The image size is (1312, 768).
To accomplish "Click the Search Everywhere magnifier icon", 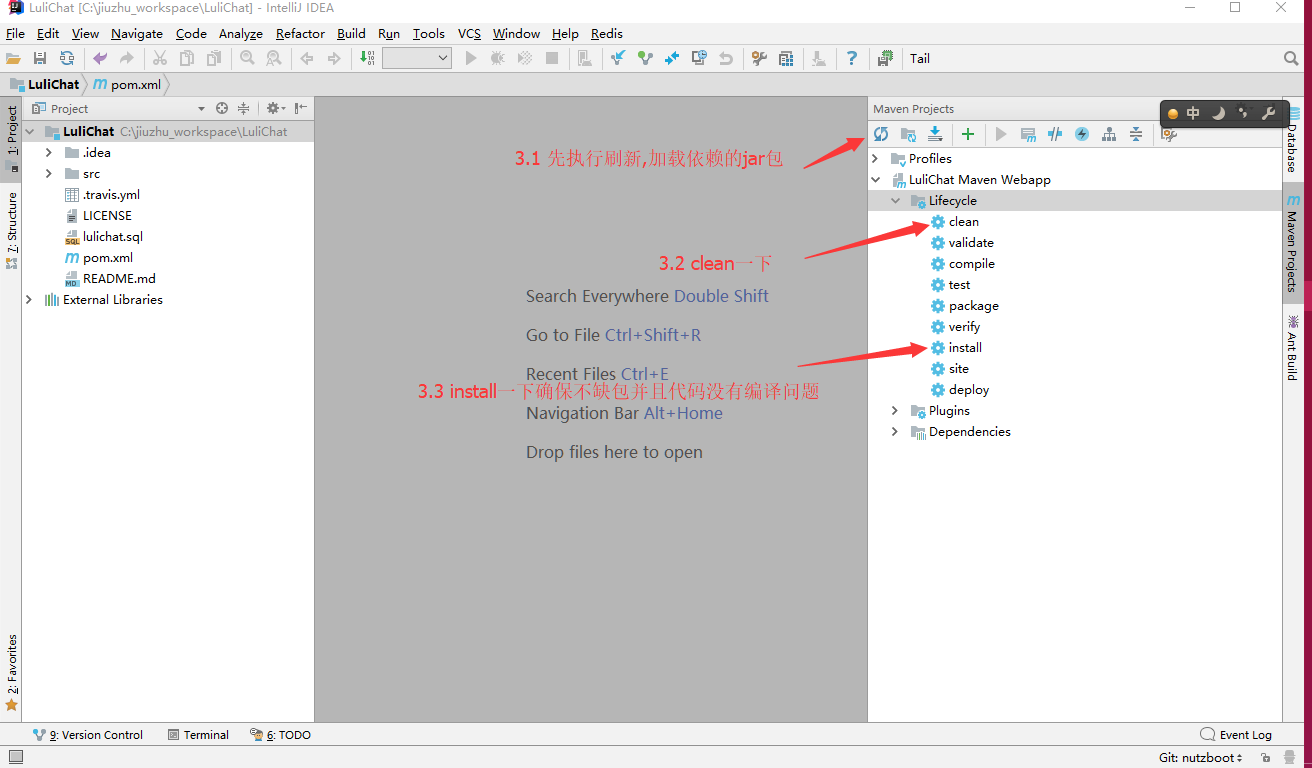I will coord(1291,59).
